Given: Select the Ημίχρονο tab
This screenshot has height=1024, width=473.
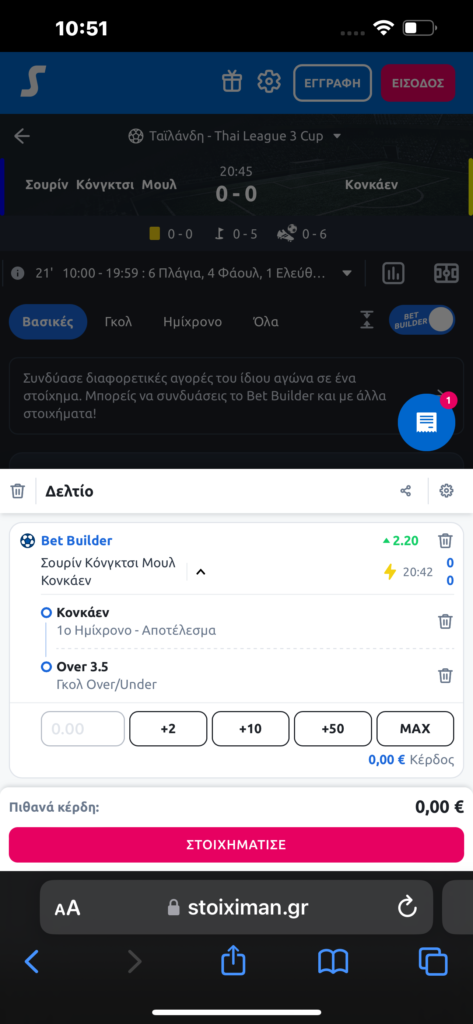Looking at the screenshot, I should coord(192,322).
